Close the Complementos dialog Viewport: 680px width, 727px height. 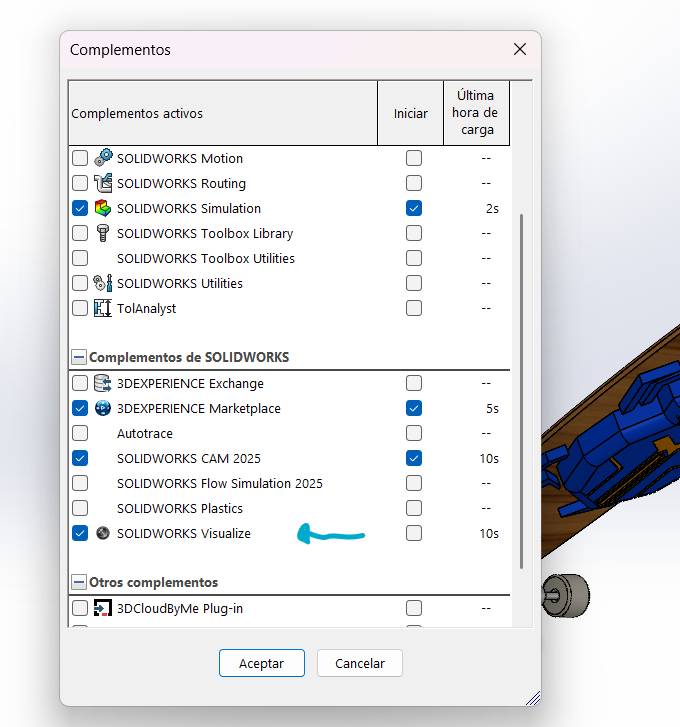[x=520, y=49]
